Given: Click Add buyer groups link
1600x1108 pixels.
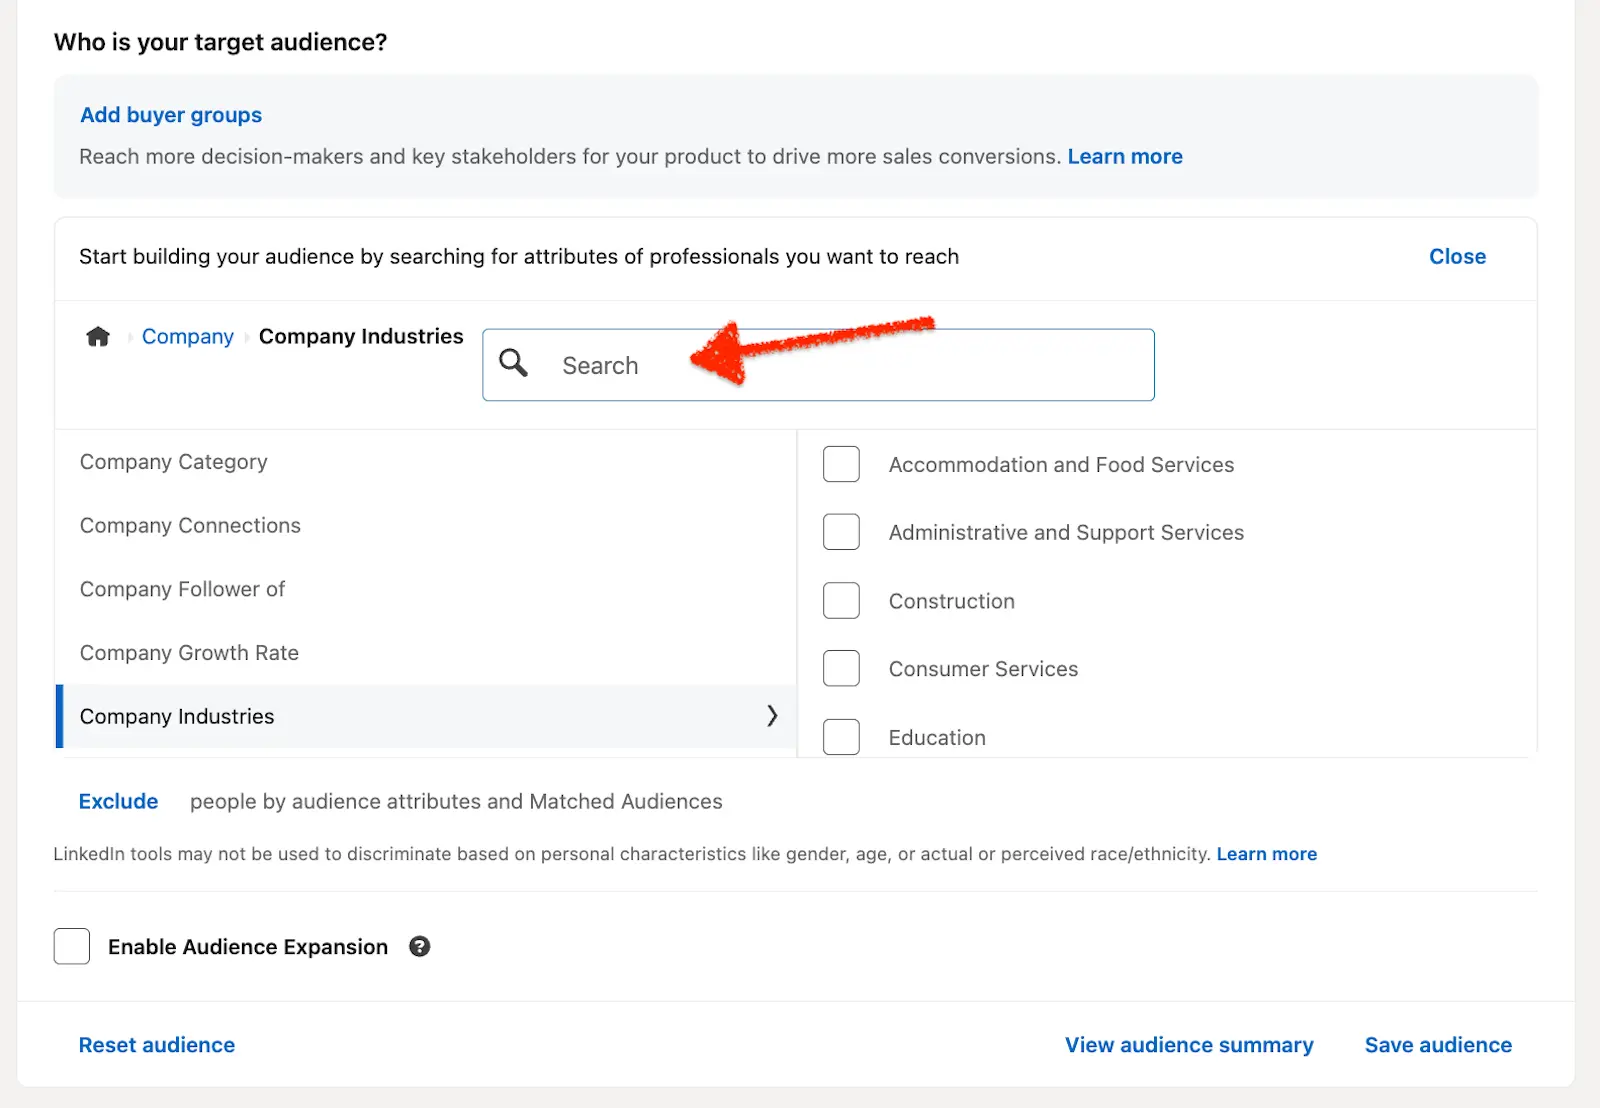Looking at the screenshot, I should (171, 115).
